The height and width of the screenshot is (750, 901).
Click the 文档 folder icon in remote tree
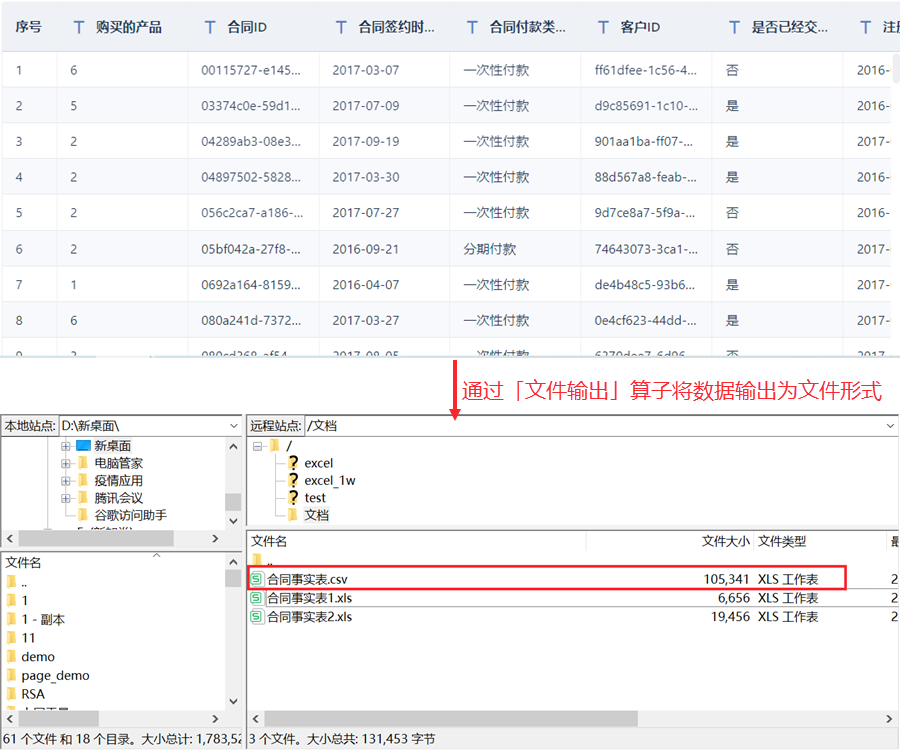pyautogui.click(x=293, y=514)
